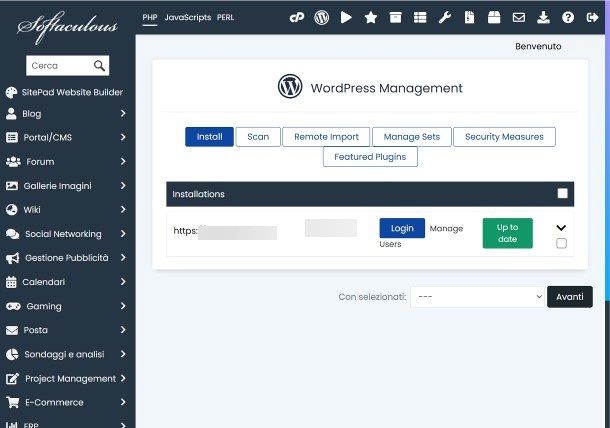Click the play demo icon in toolbar
Viewport: 610px width, 428px height.
(346, 18)
